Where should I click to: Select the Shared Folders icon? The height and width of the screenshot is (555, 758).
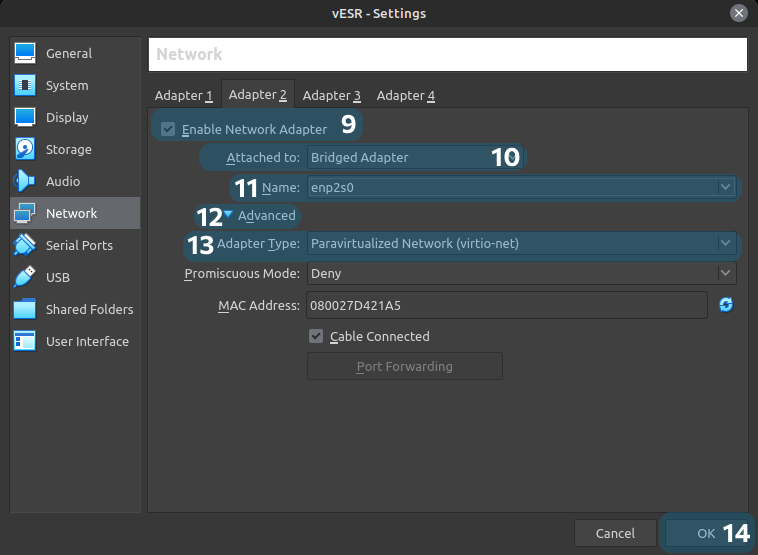coord(25,309)
